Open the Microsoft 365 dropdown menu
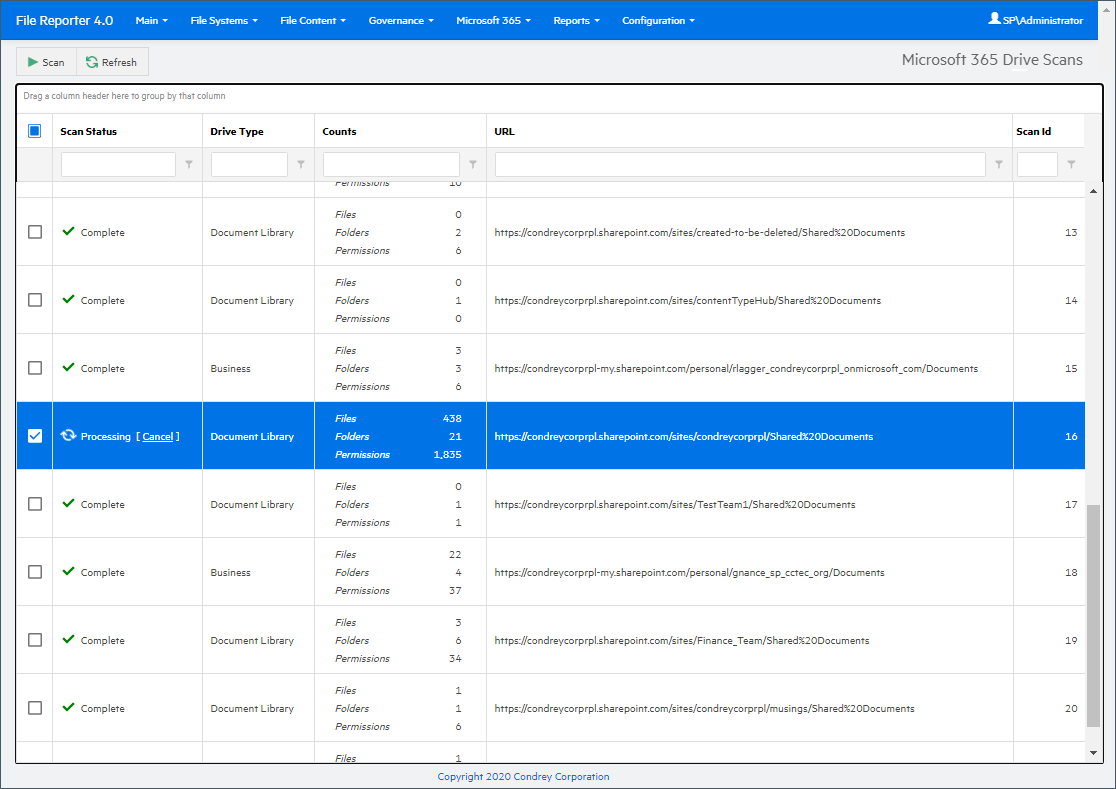1116x789 pixels. (493, 20)
